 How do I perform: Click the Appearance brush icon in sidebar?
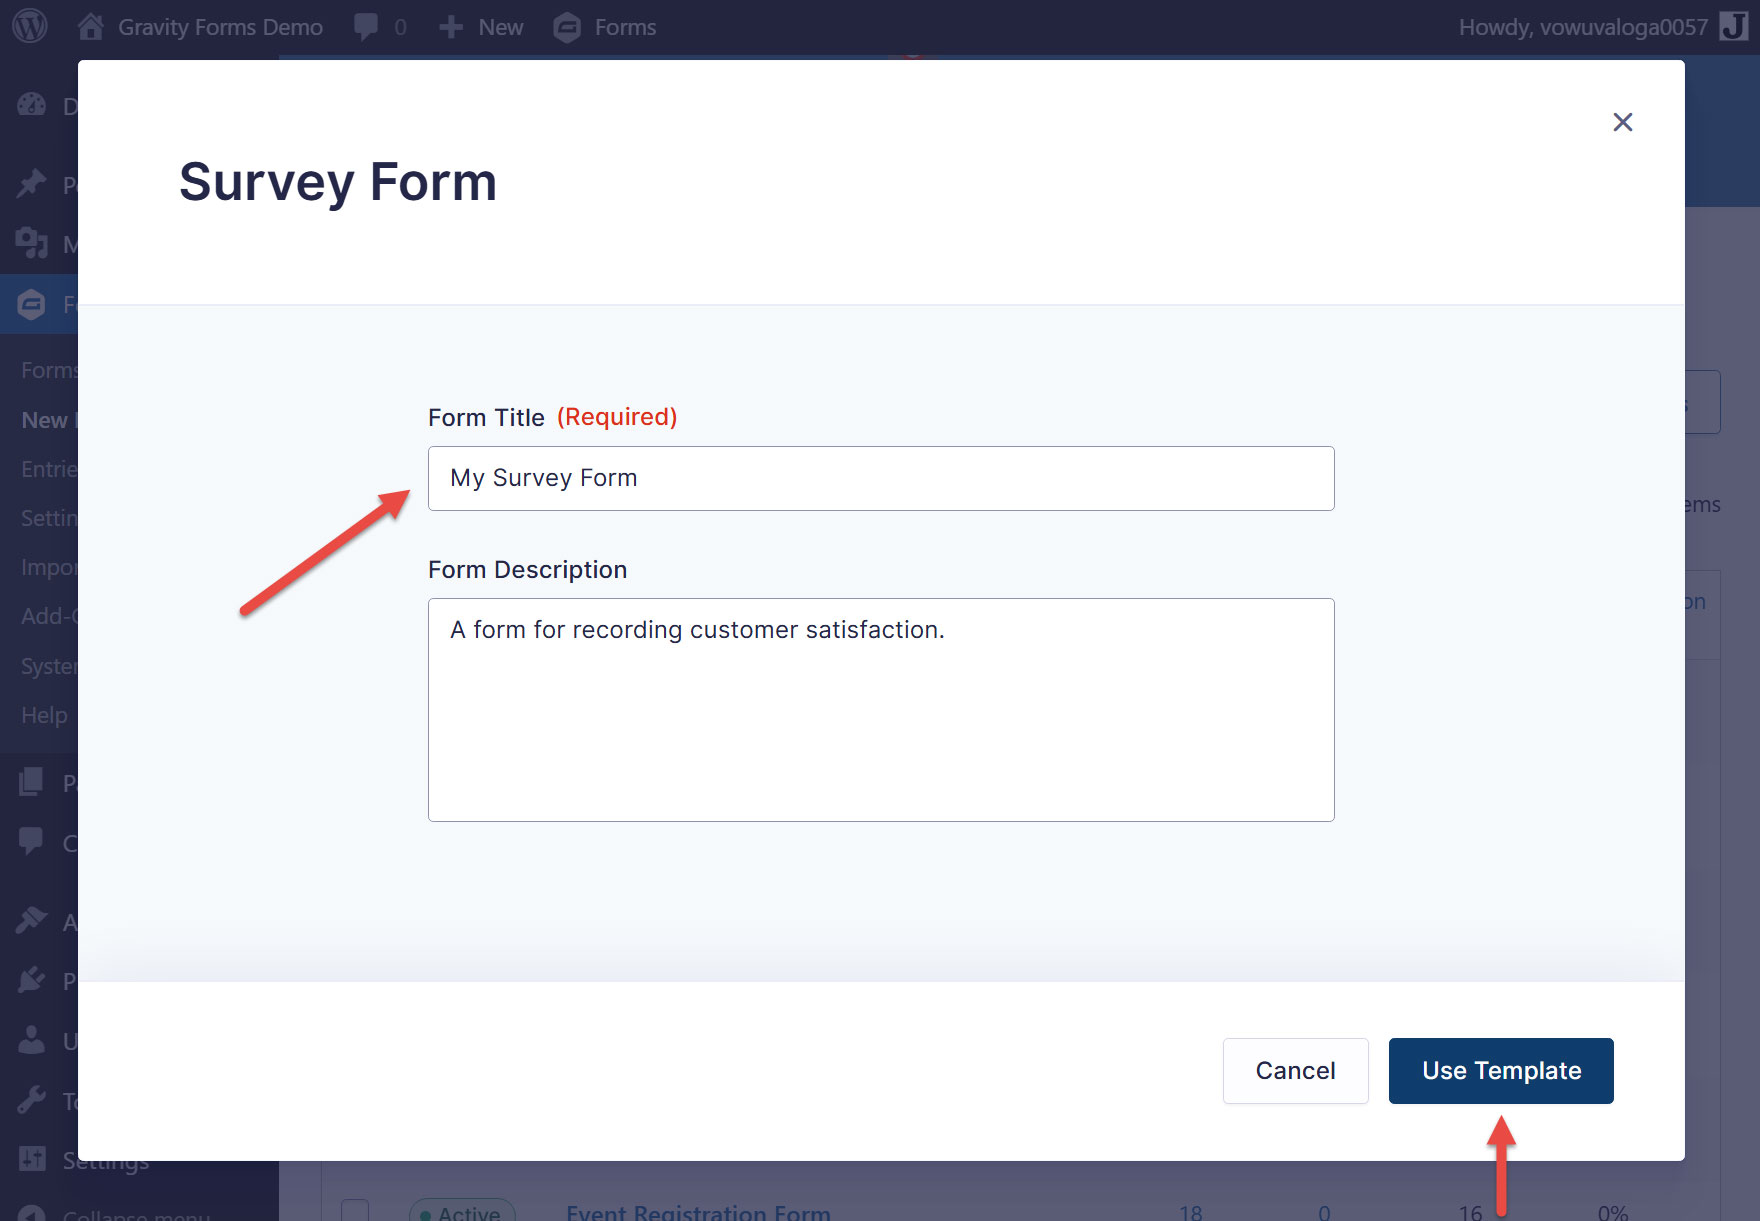tap(31, 921)
